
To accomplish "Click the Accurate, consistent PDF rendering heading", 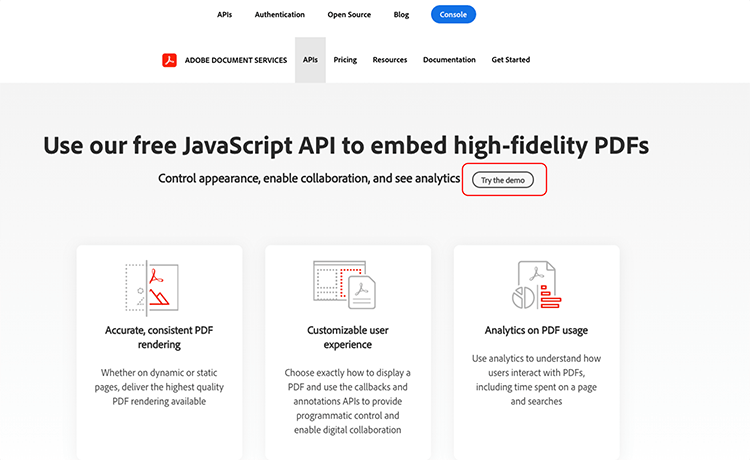I will pos(159,338).
